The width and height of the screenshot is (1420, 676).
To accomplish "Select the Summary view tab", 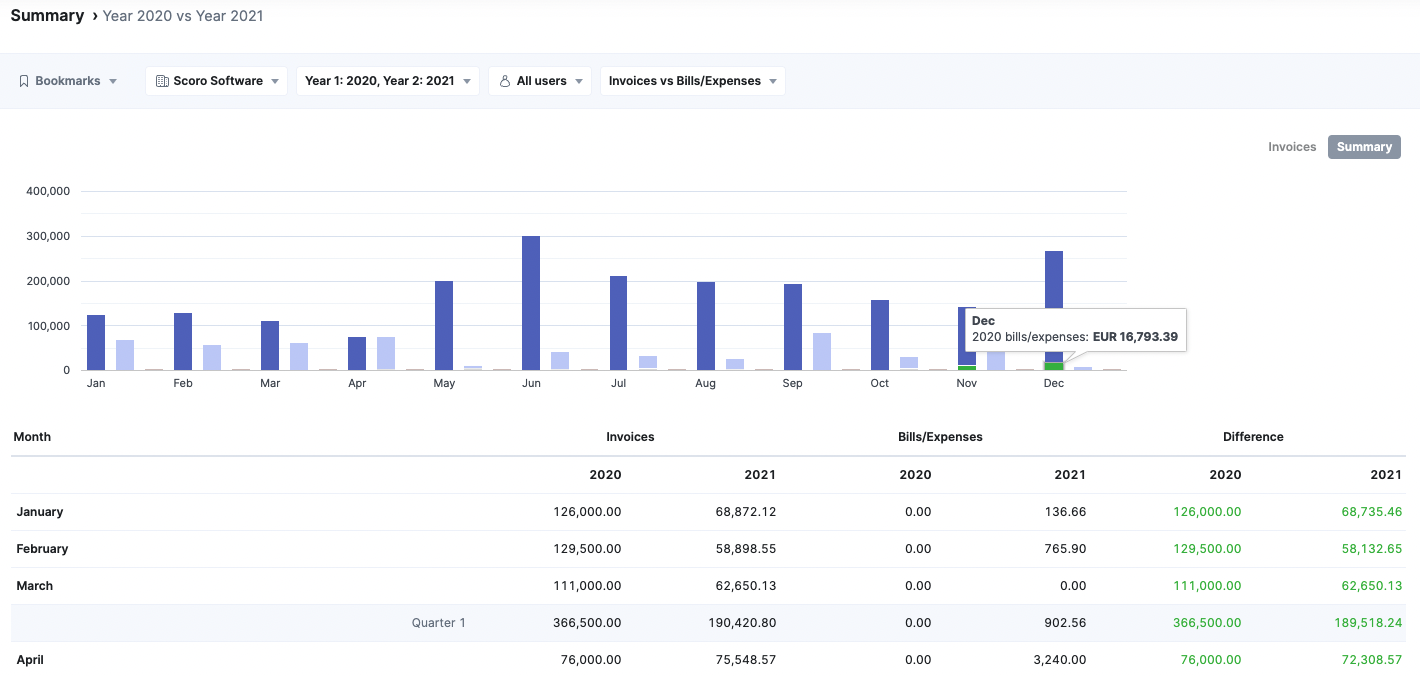I will pyautogui.click(x=1364, y=147).
